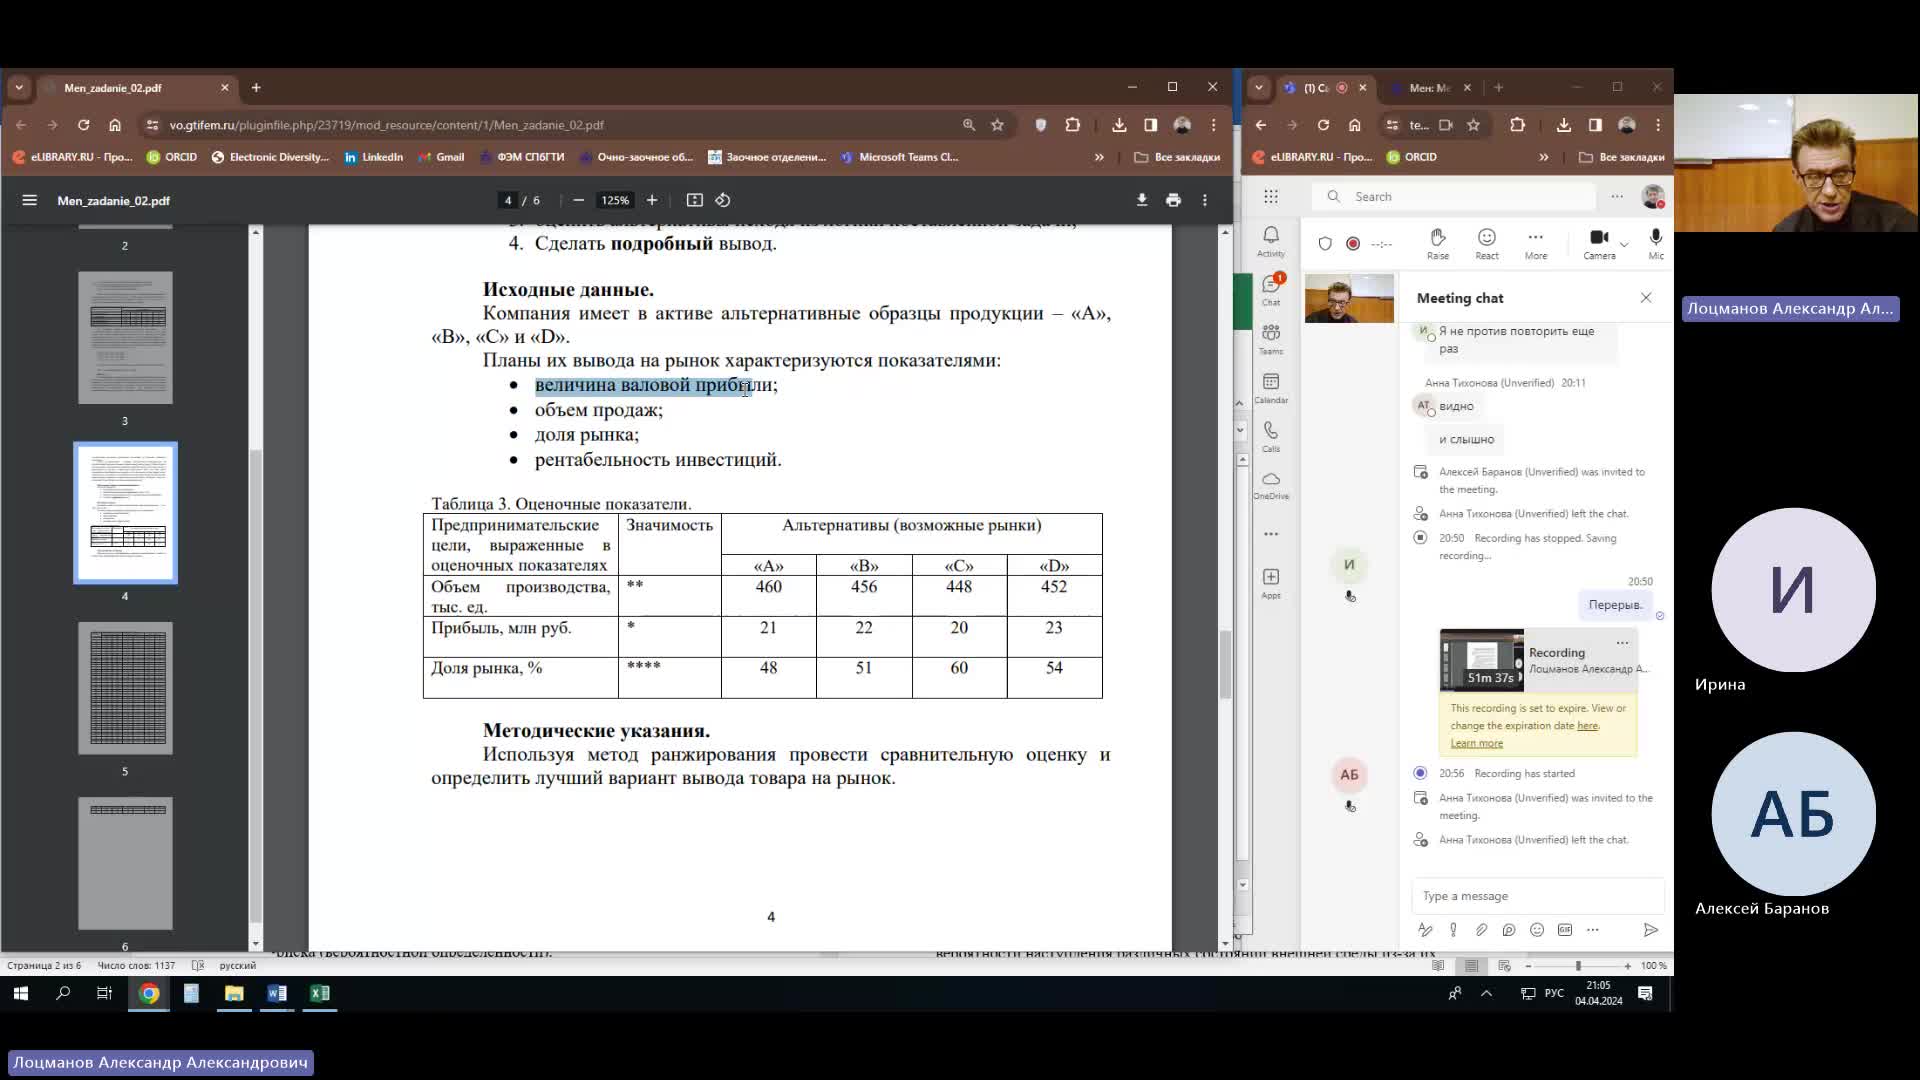1920x1080 pixels.
Task: Adjust the Word zoom slider handle
Action: pyautogui.click(x=1578, y=966)
